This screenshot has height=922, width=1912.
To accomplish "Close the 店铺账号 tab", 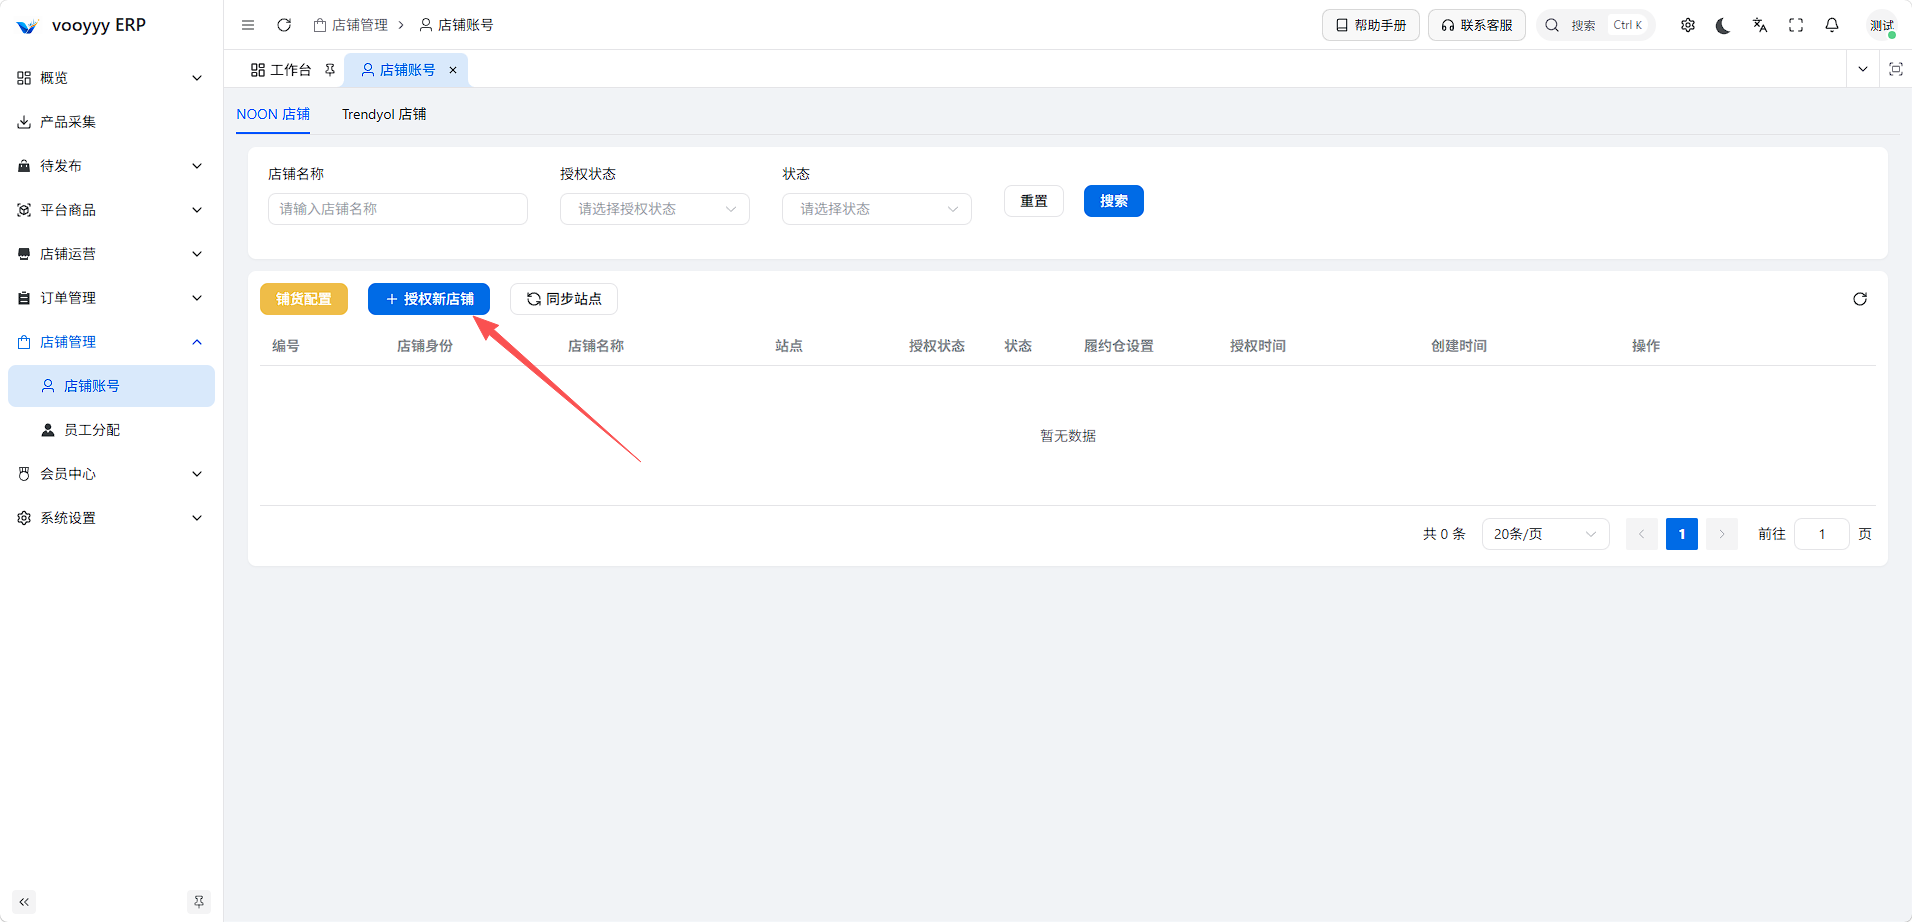I will 453,70.
